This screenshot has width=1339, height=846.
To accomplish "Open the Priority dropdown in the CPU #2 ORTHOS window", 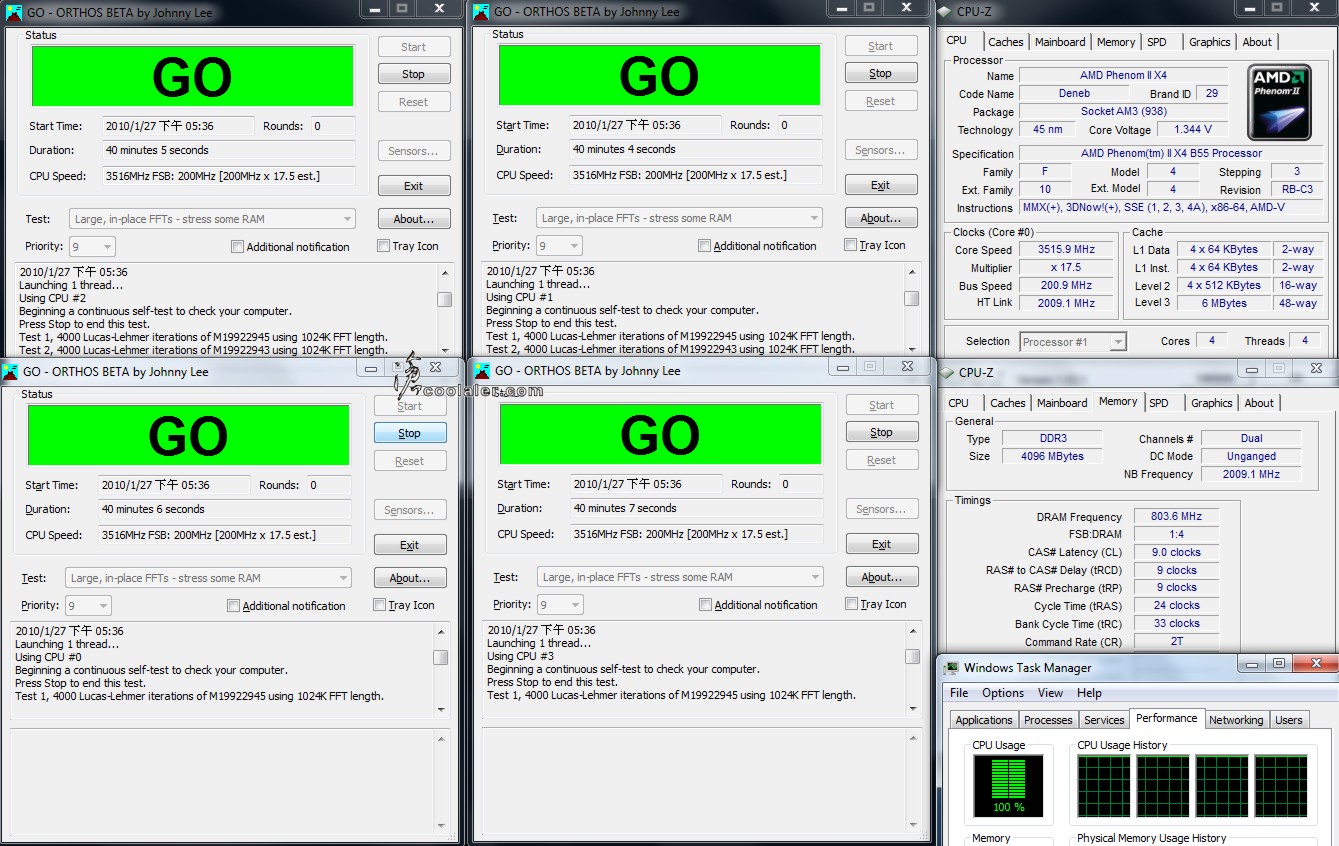I will coord(93,246).
